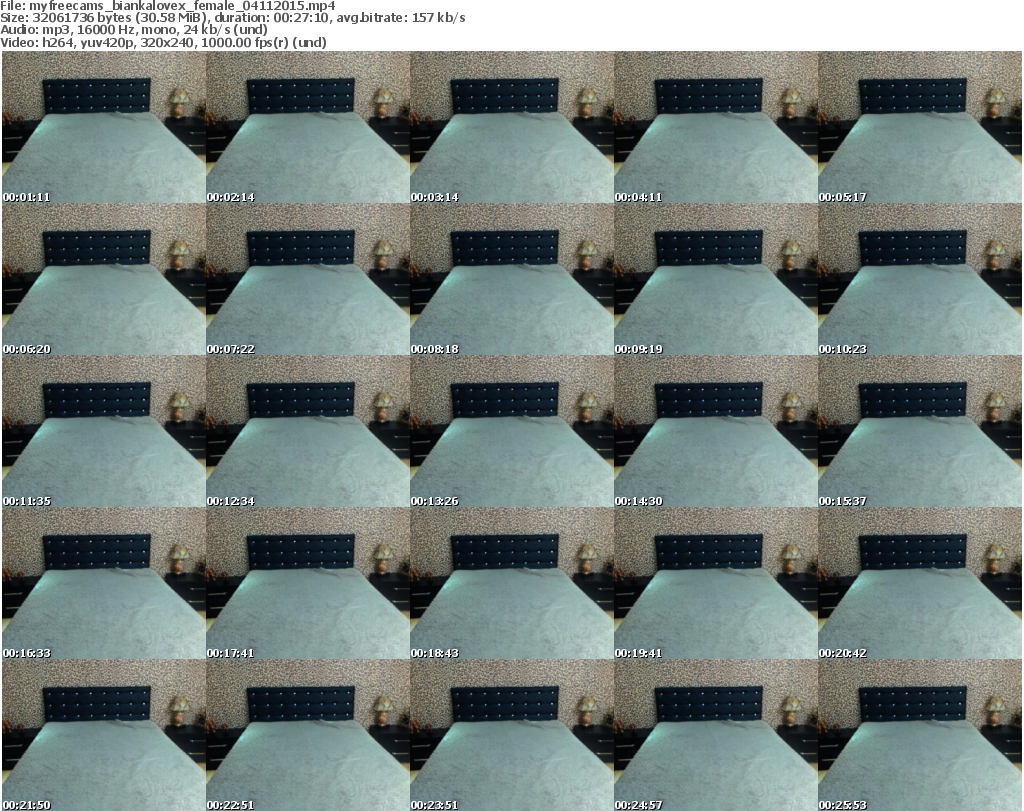The width and height of the screenshot is (1024, 811).
Task: Pick the thumbnail at 00:07:22
Action: [308, 279]
